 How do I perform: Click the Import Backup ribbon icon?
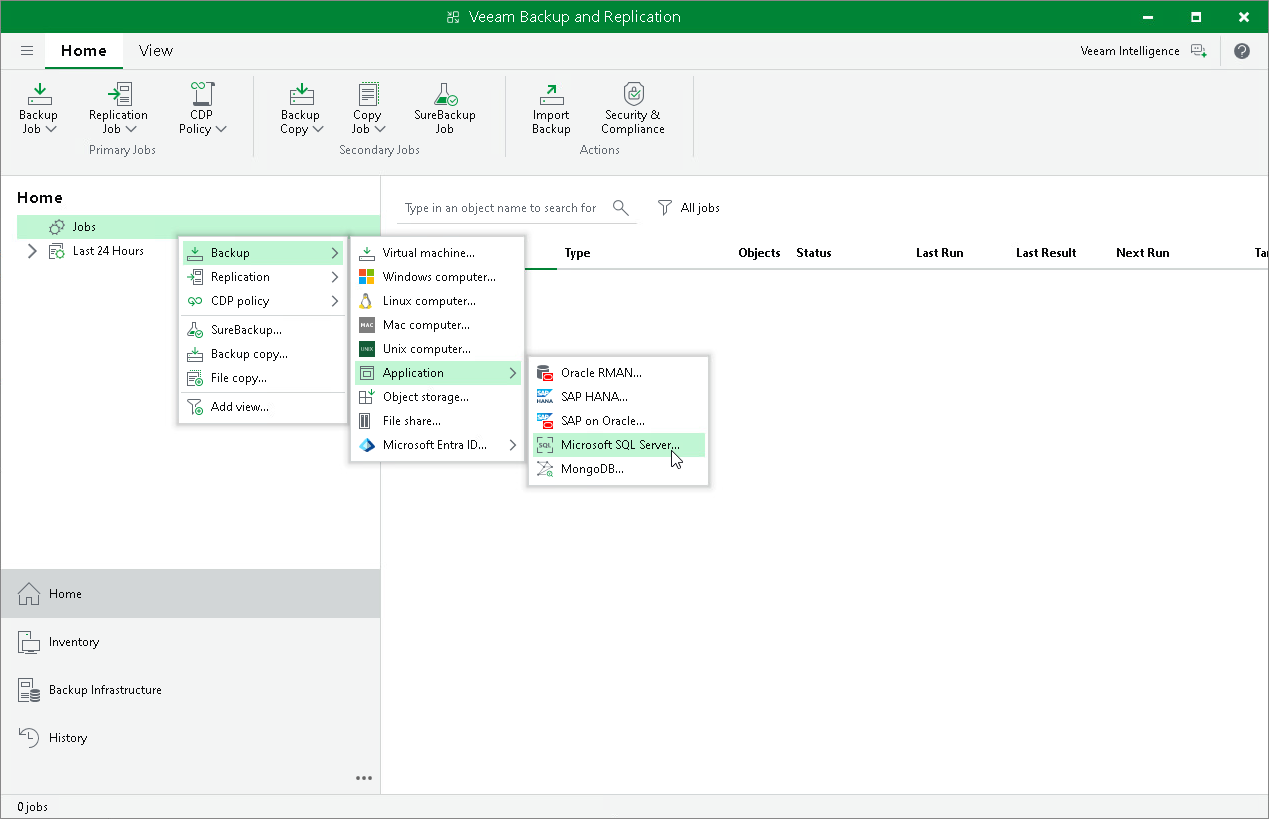[551, 94]
